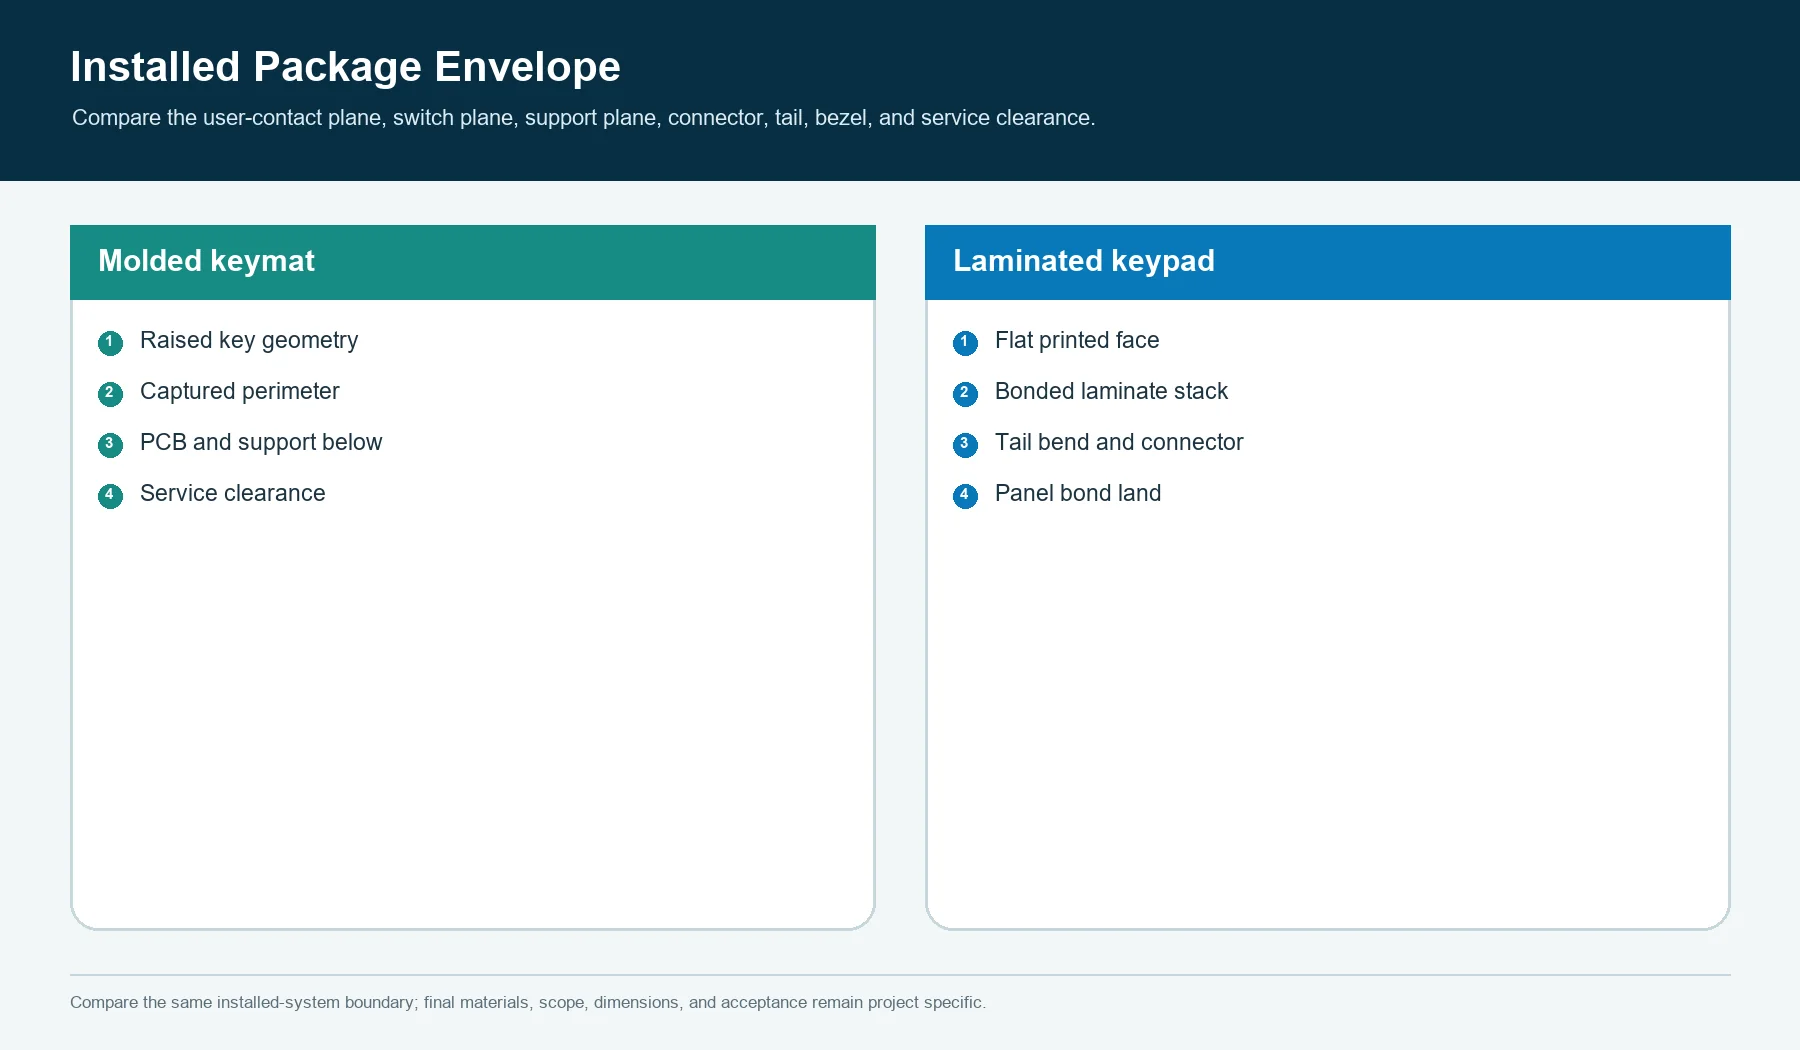Select the Laminated keypad card header
This screenshot has height=1050, width=1800.
(1328, 262)
